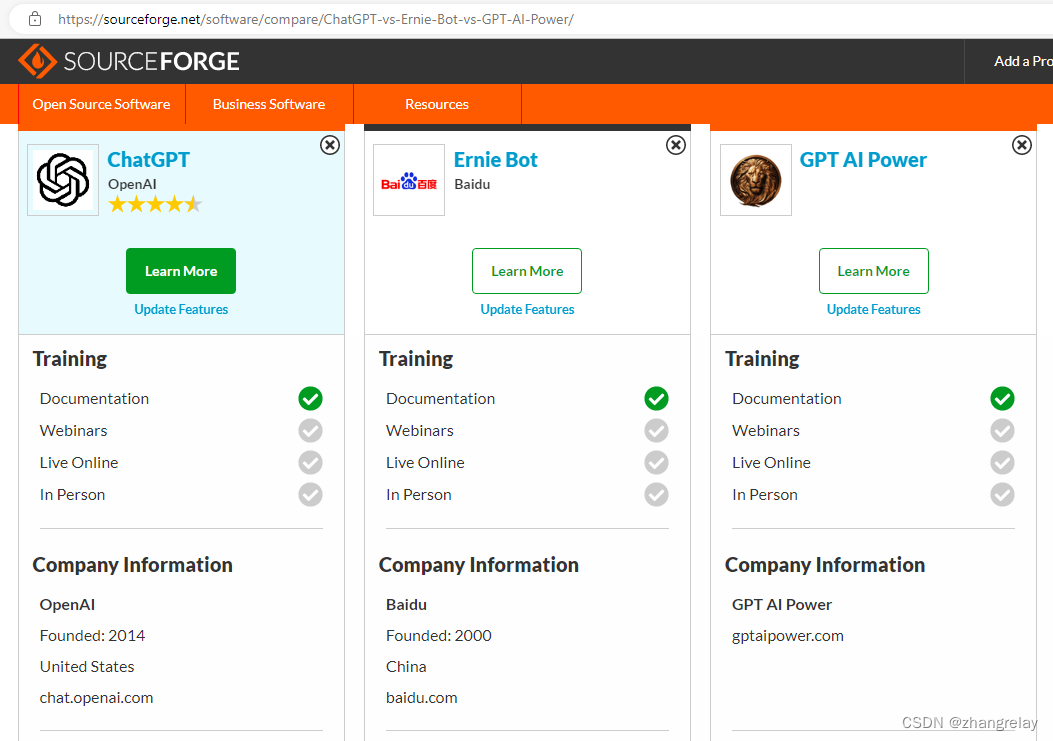Click bold 'Baidu' in Company Information
Viewport: 1053px width, 741px height.
(x=406, y=605)
